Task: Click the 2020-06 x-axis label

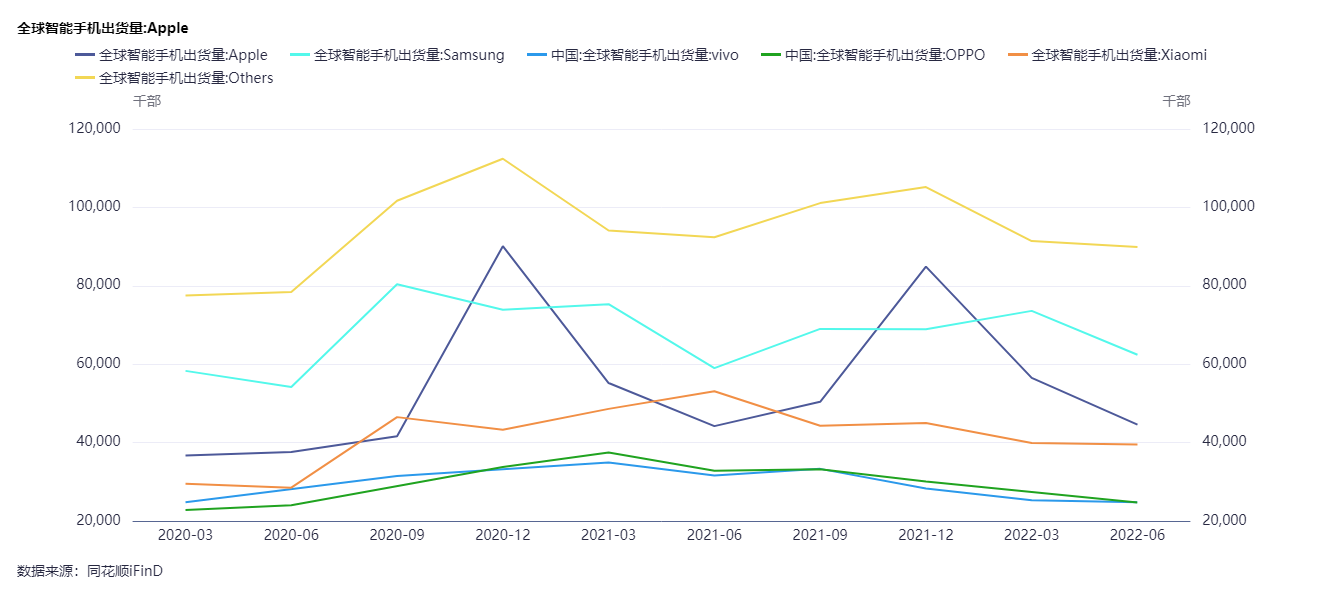Action: click(x=291, y=535)
